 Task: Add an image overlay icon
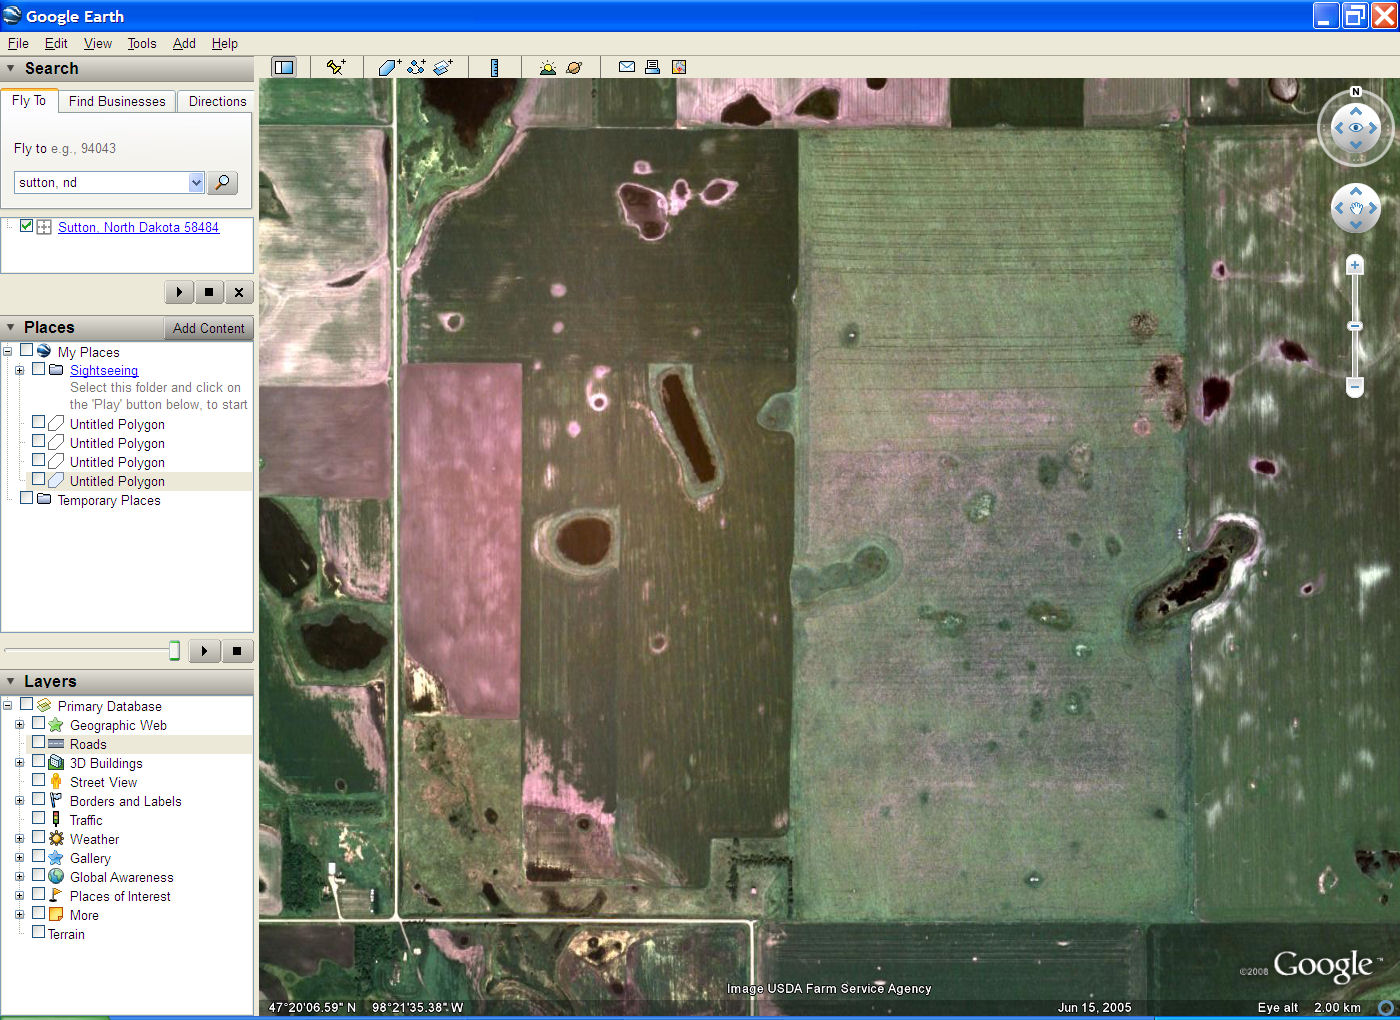click(443, 67)
